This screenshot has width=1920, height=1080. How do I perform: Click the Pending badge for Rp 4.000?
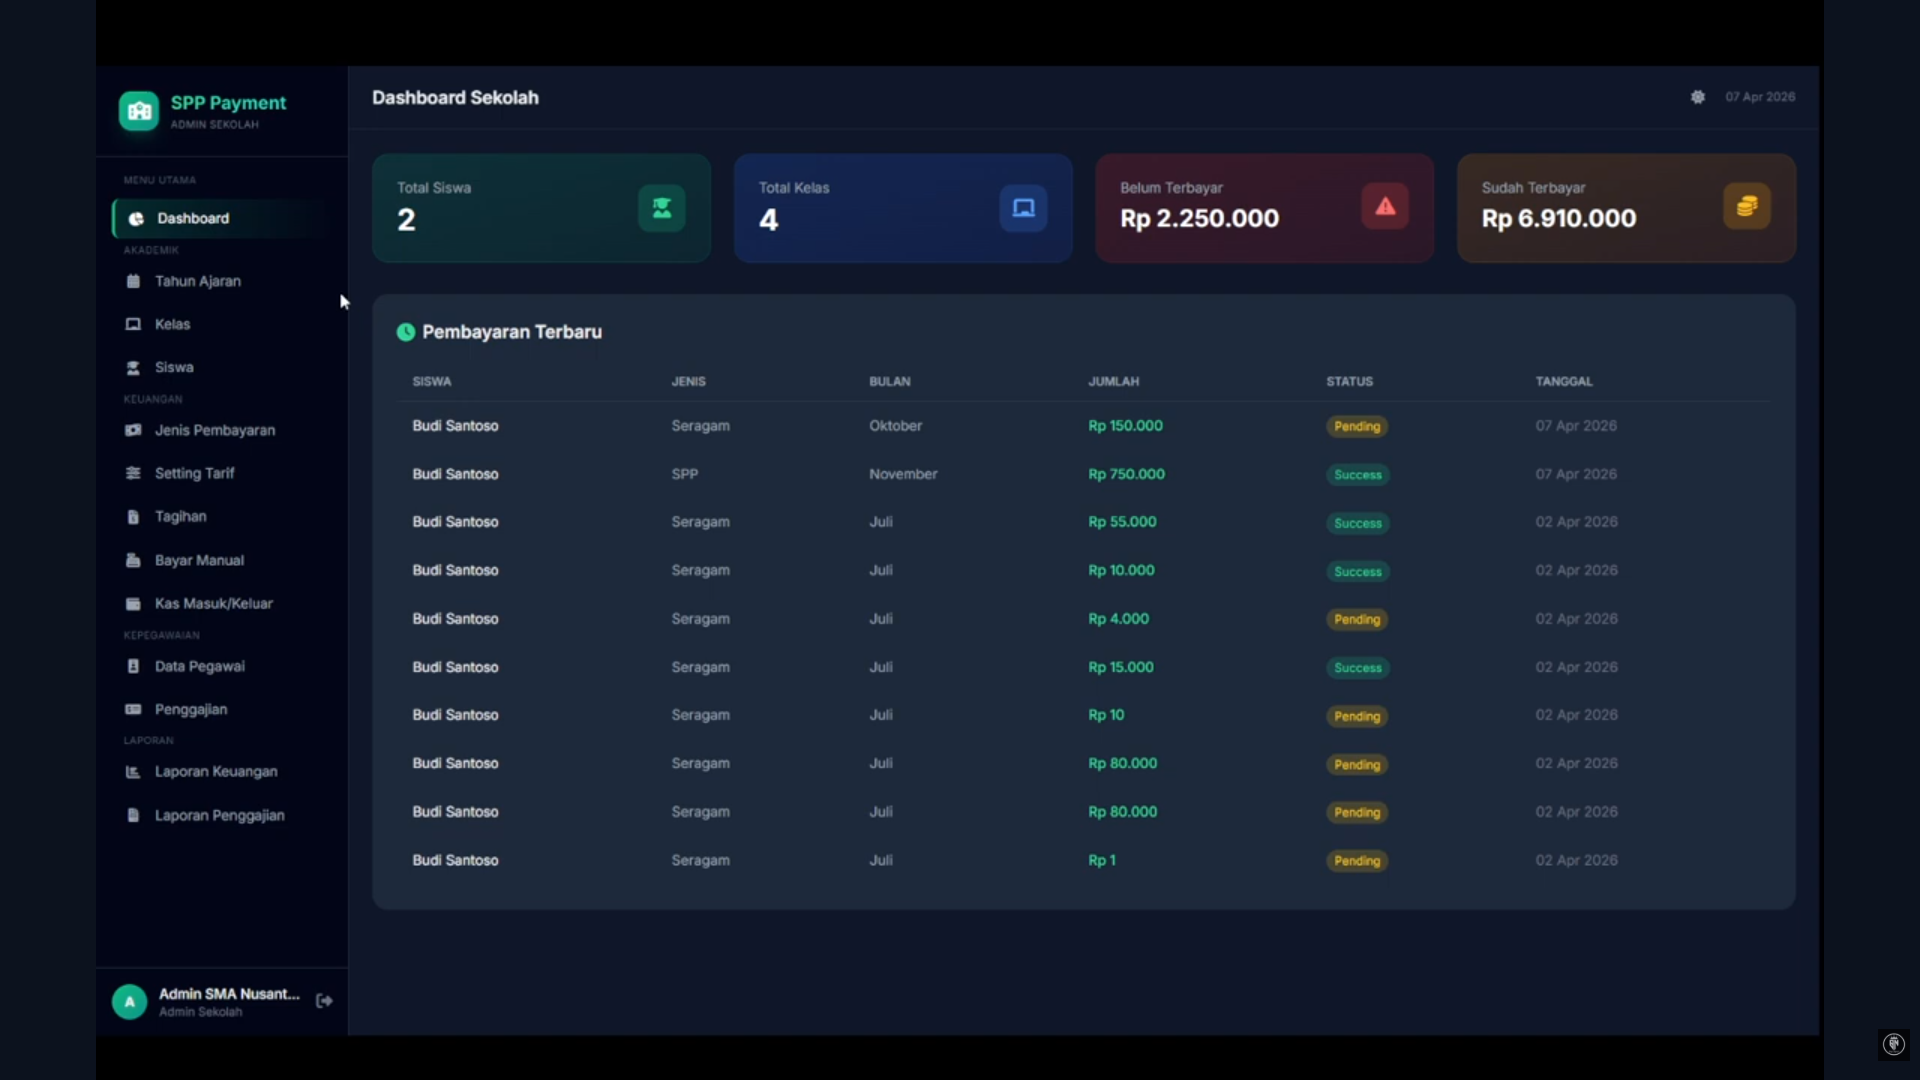click(x=1357, y=620)
